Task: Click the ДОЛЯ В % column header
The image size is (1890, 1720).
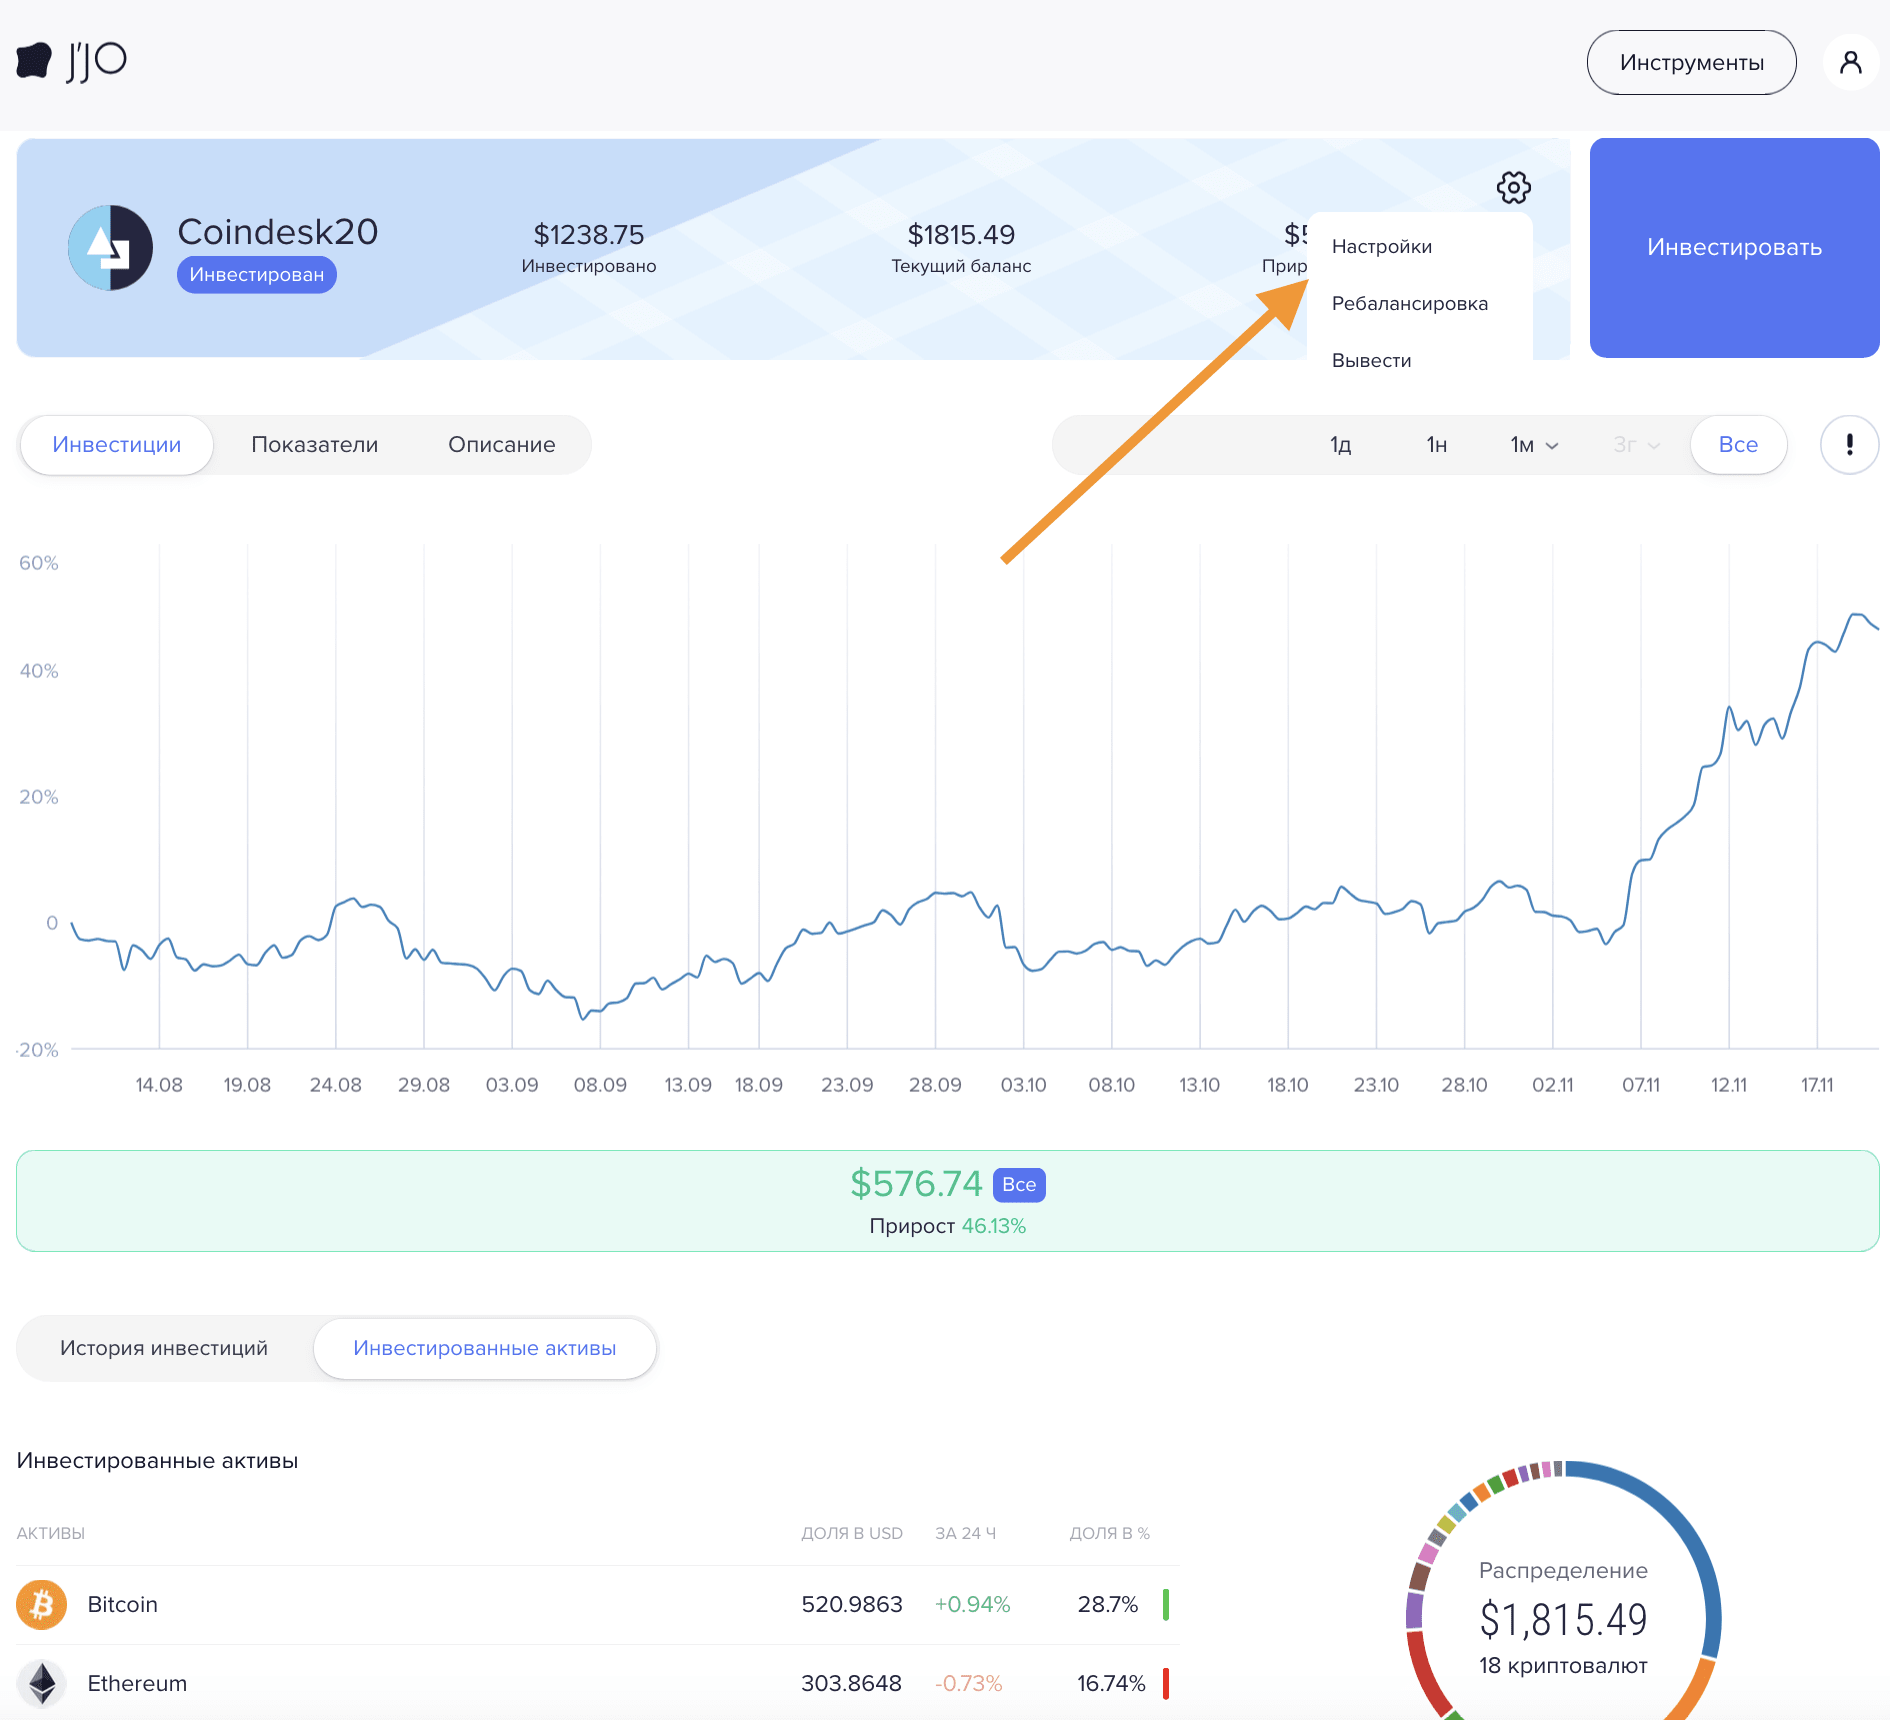Action: [x=1109, y=1533]
